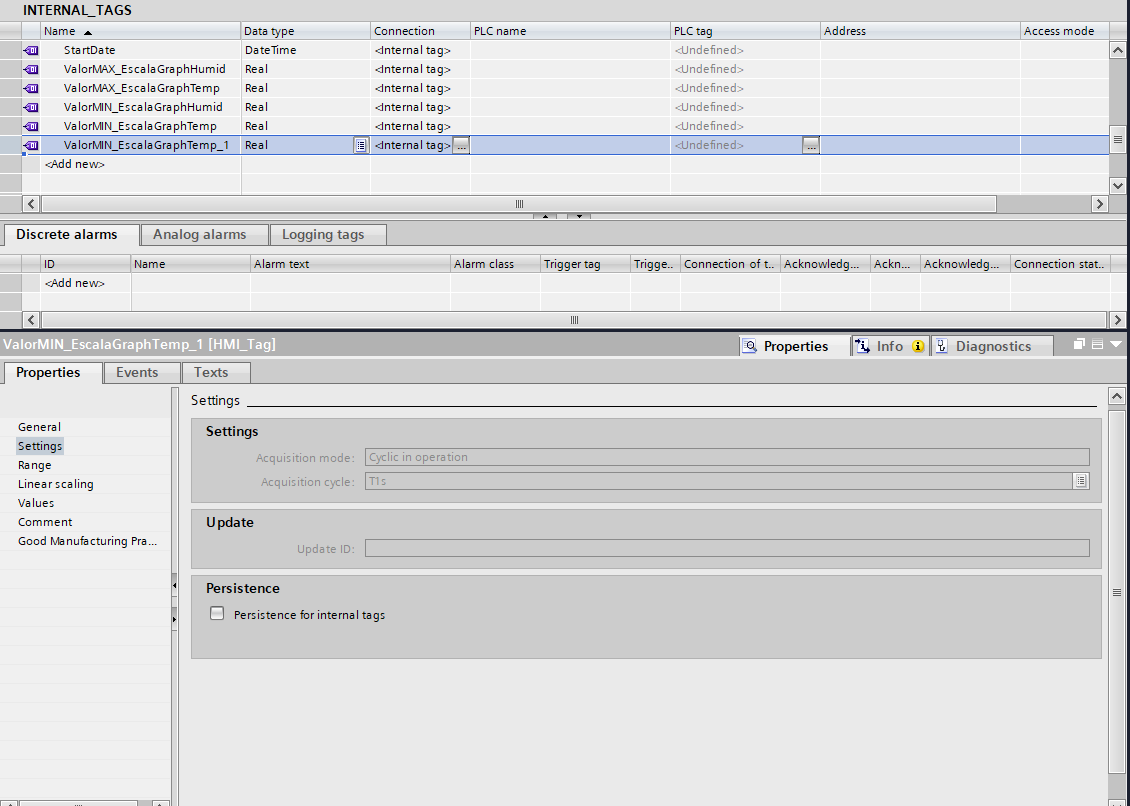Open the Diagnostics tab in the inspector
Screen dimensions: 1130x806
992,346
